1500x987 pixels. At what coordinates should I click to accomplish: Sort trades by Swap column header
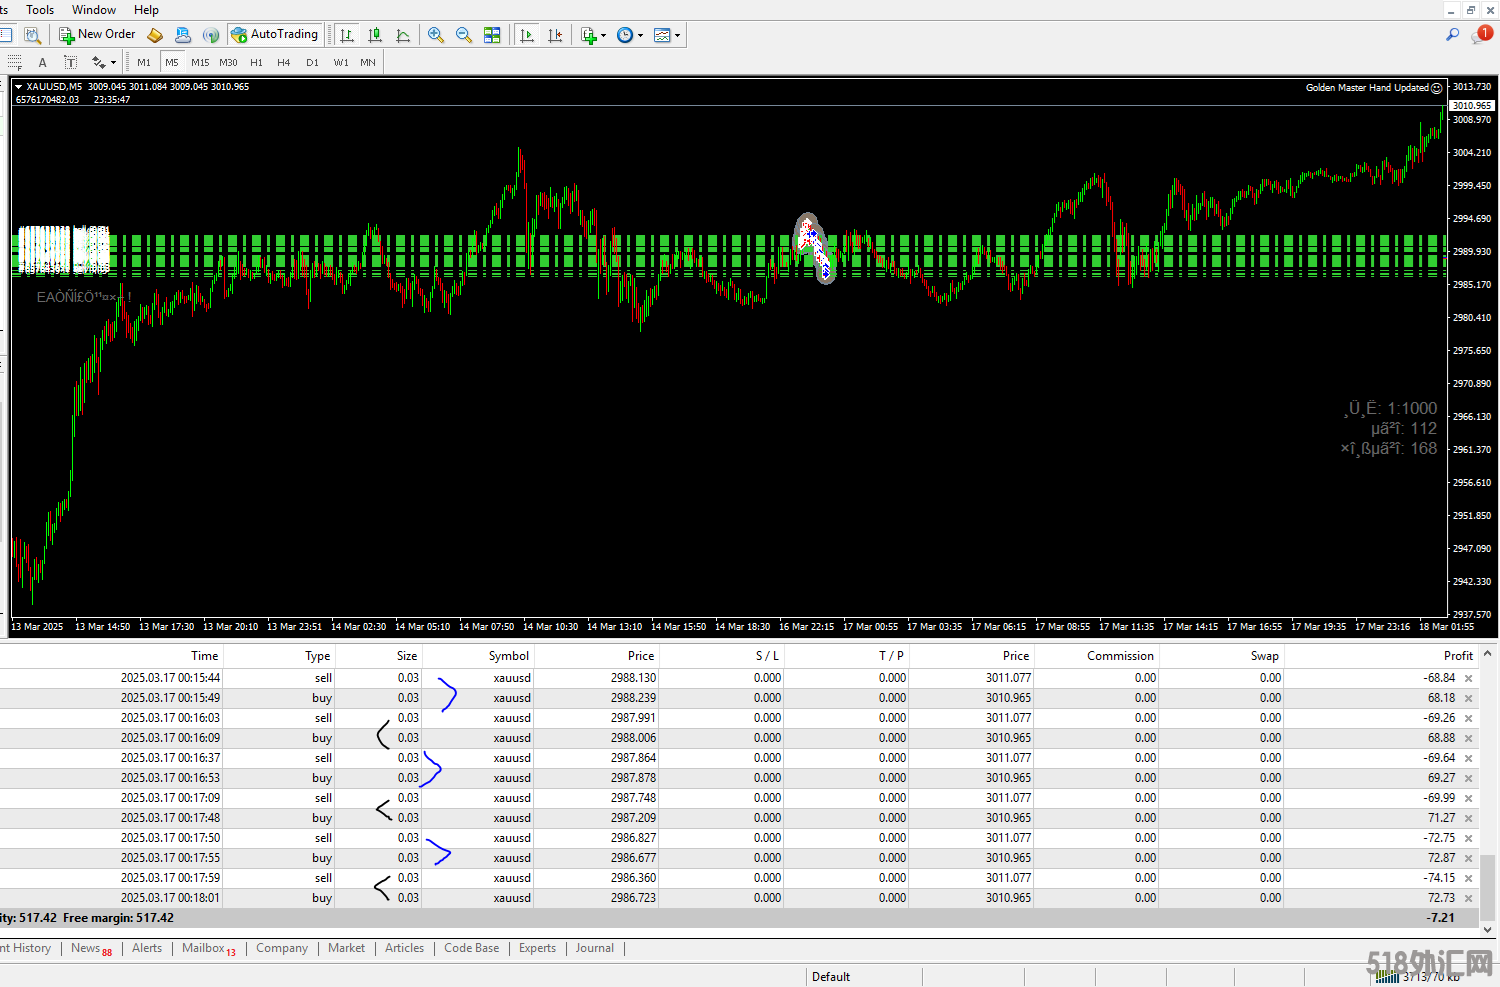point(1265,656)
